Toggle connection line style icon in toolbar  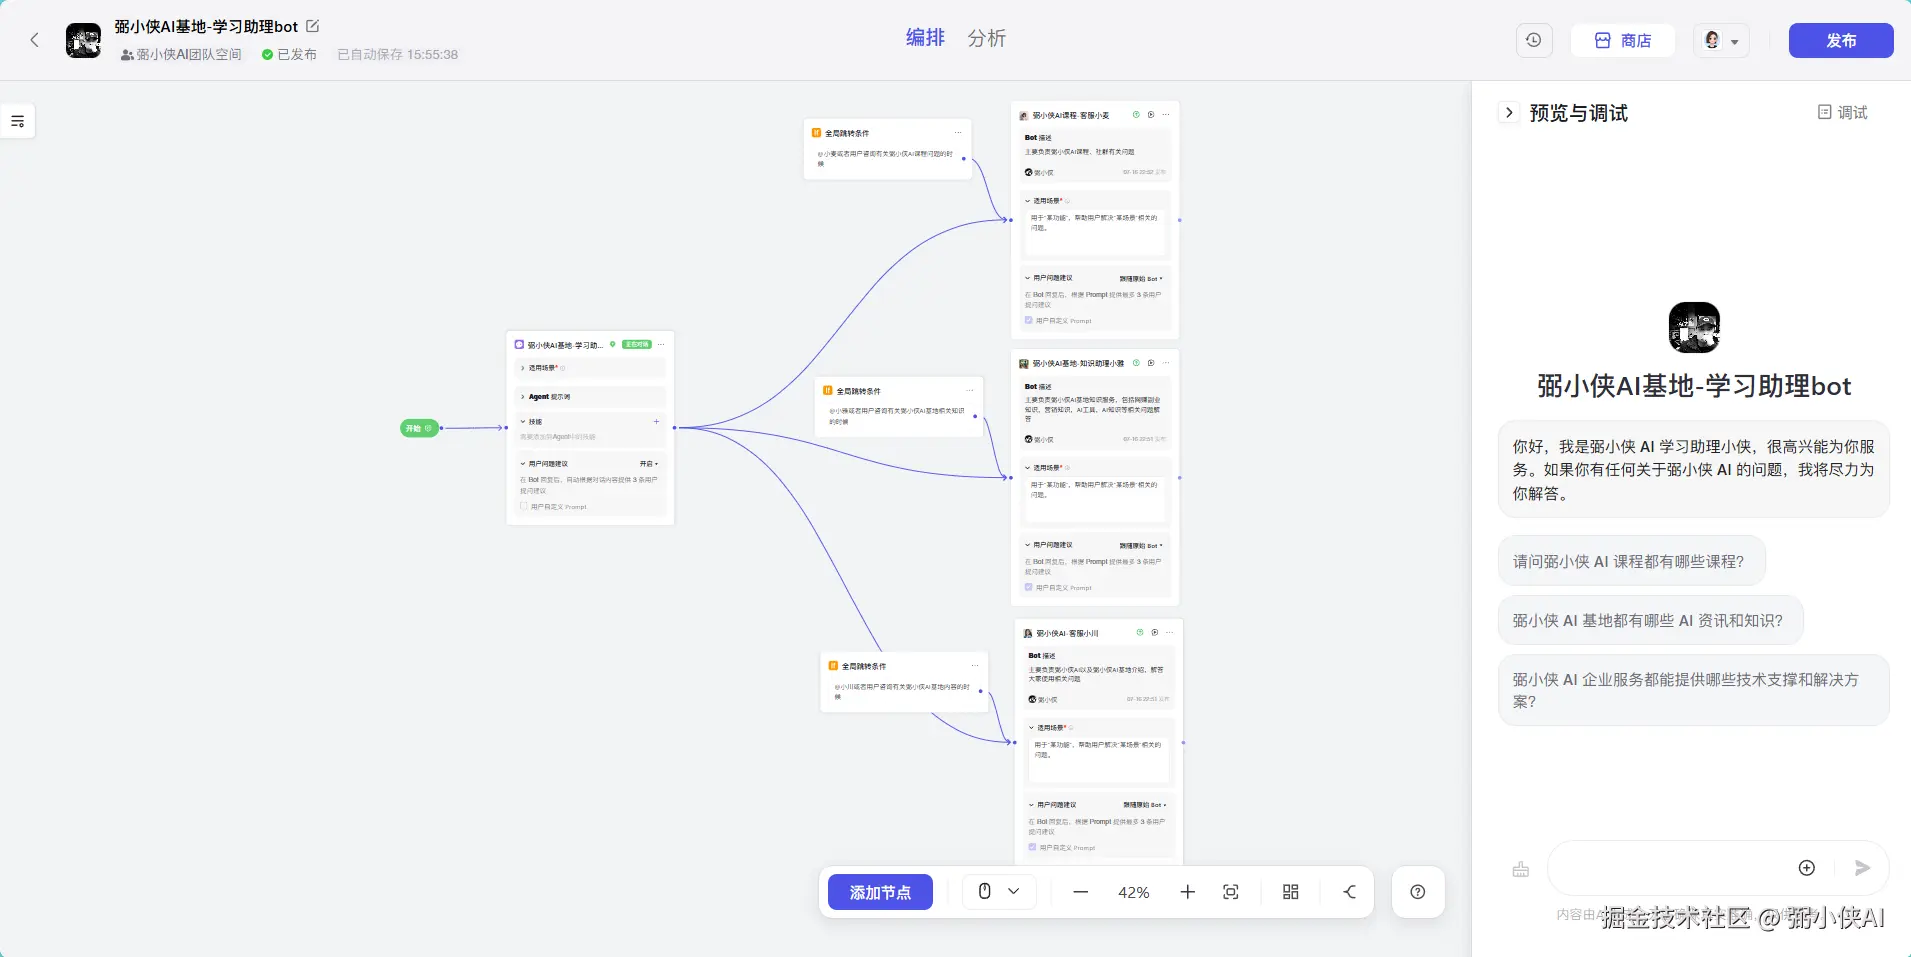pyautogui.click(x=1349, y=892)
